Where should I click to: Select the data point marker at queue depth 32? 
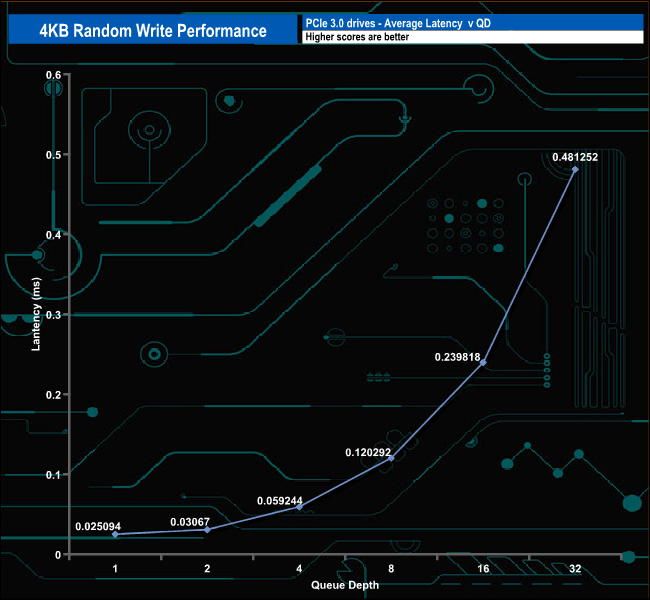575,169
